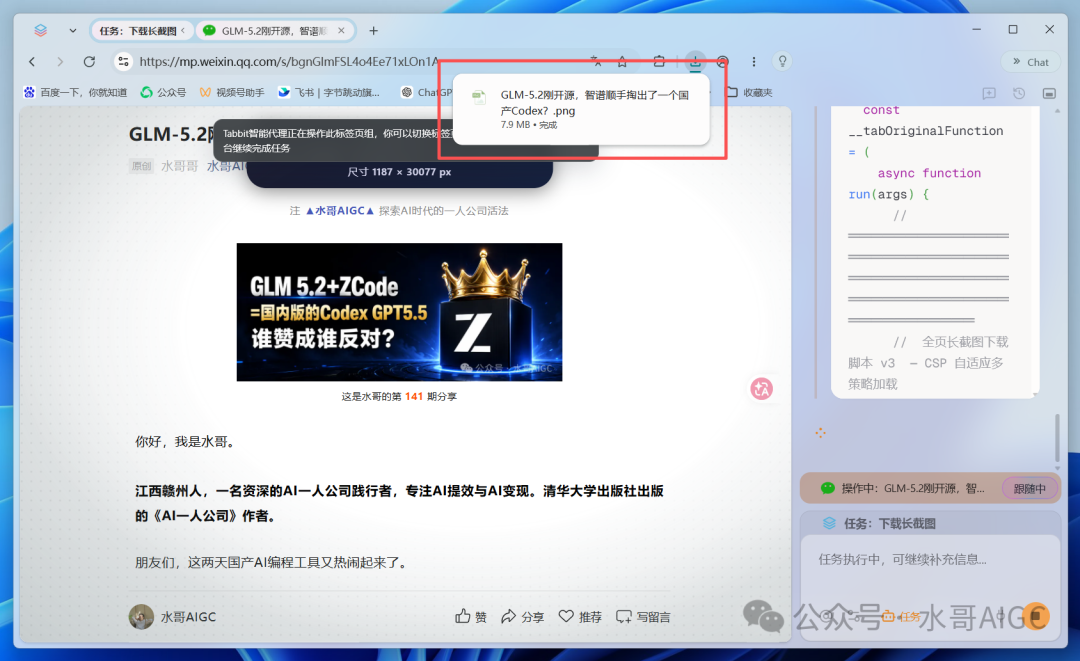The height and width of the screenshot is (661, 1080).
Task: Click 操作中: GLM-5.2刚开源 status bar
Action: click(x=929, y=488)
